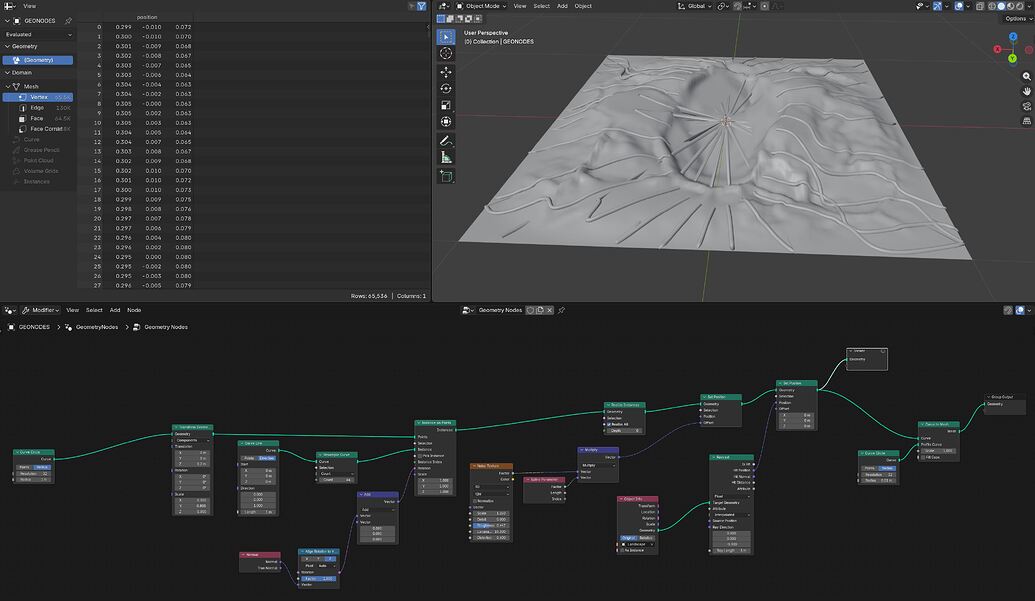This screenshot has width=1035, height=601.
Task: Open the Modifier node tree type dropdown
Action: (41, 310)
